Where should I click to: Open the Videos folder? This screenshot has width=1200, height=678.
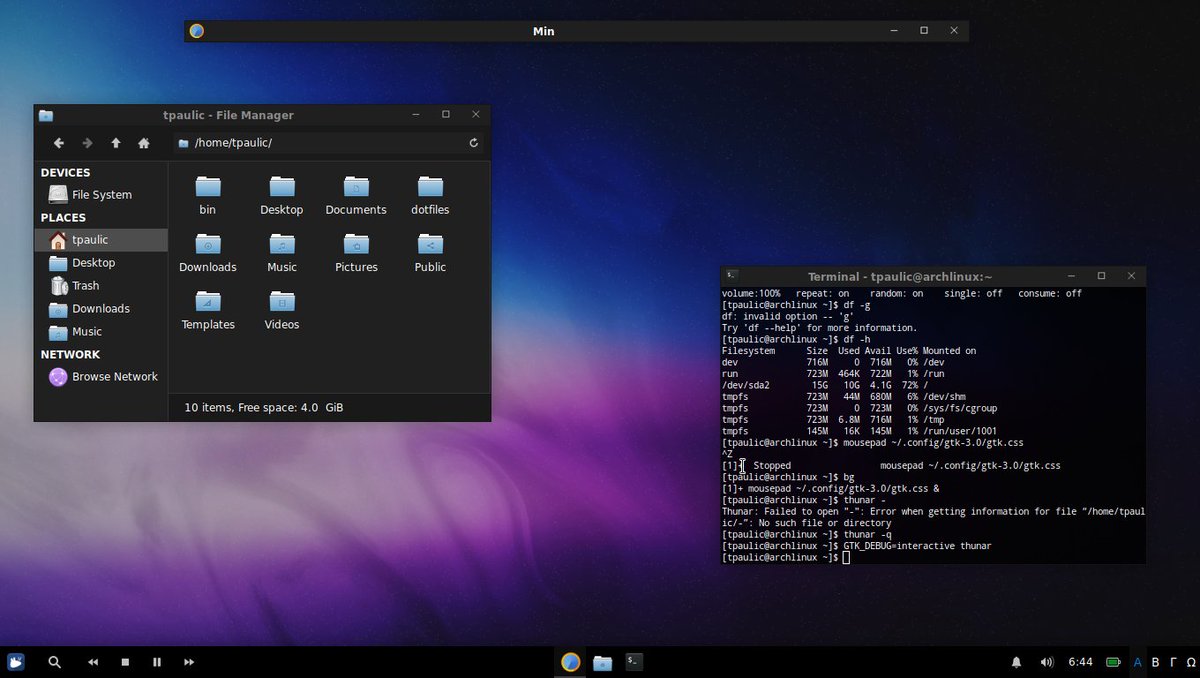pos(282,310)
